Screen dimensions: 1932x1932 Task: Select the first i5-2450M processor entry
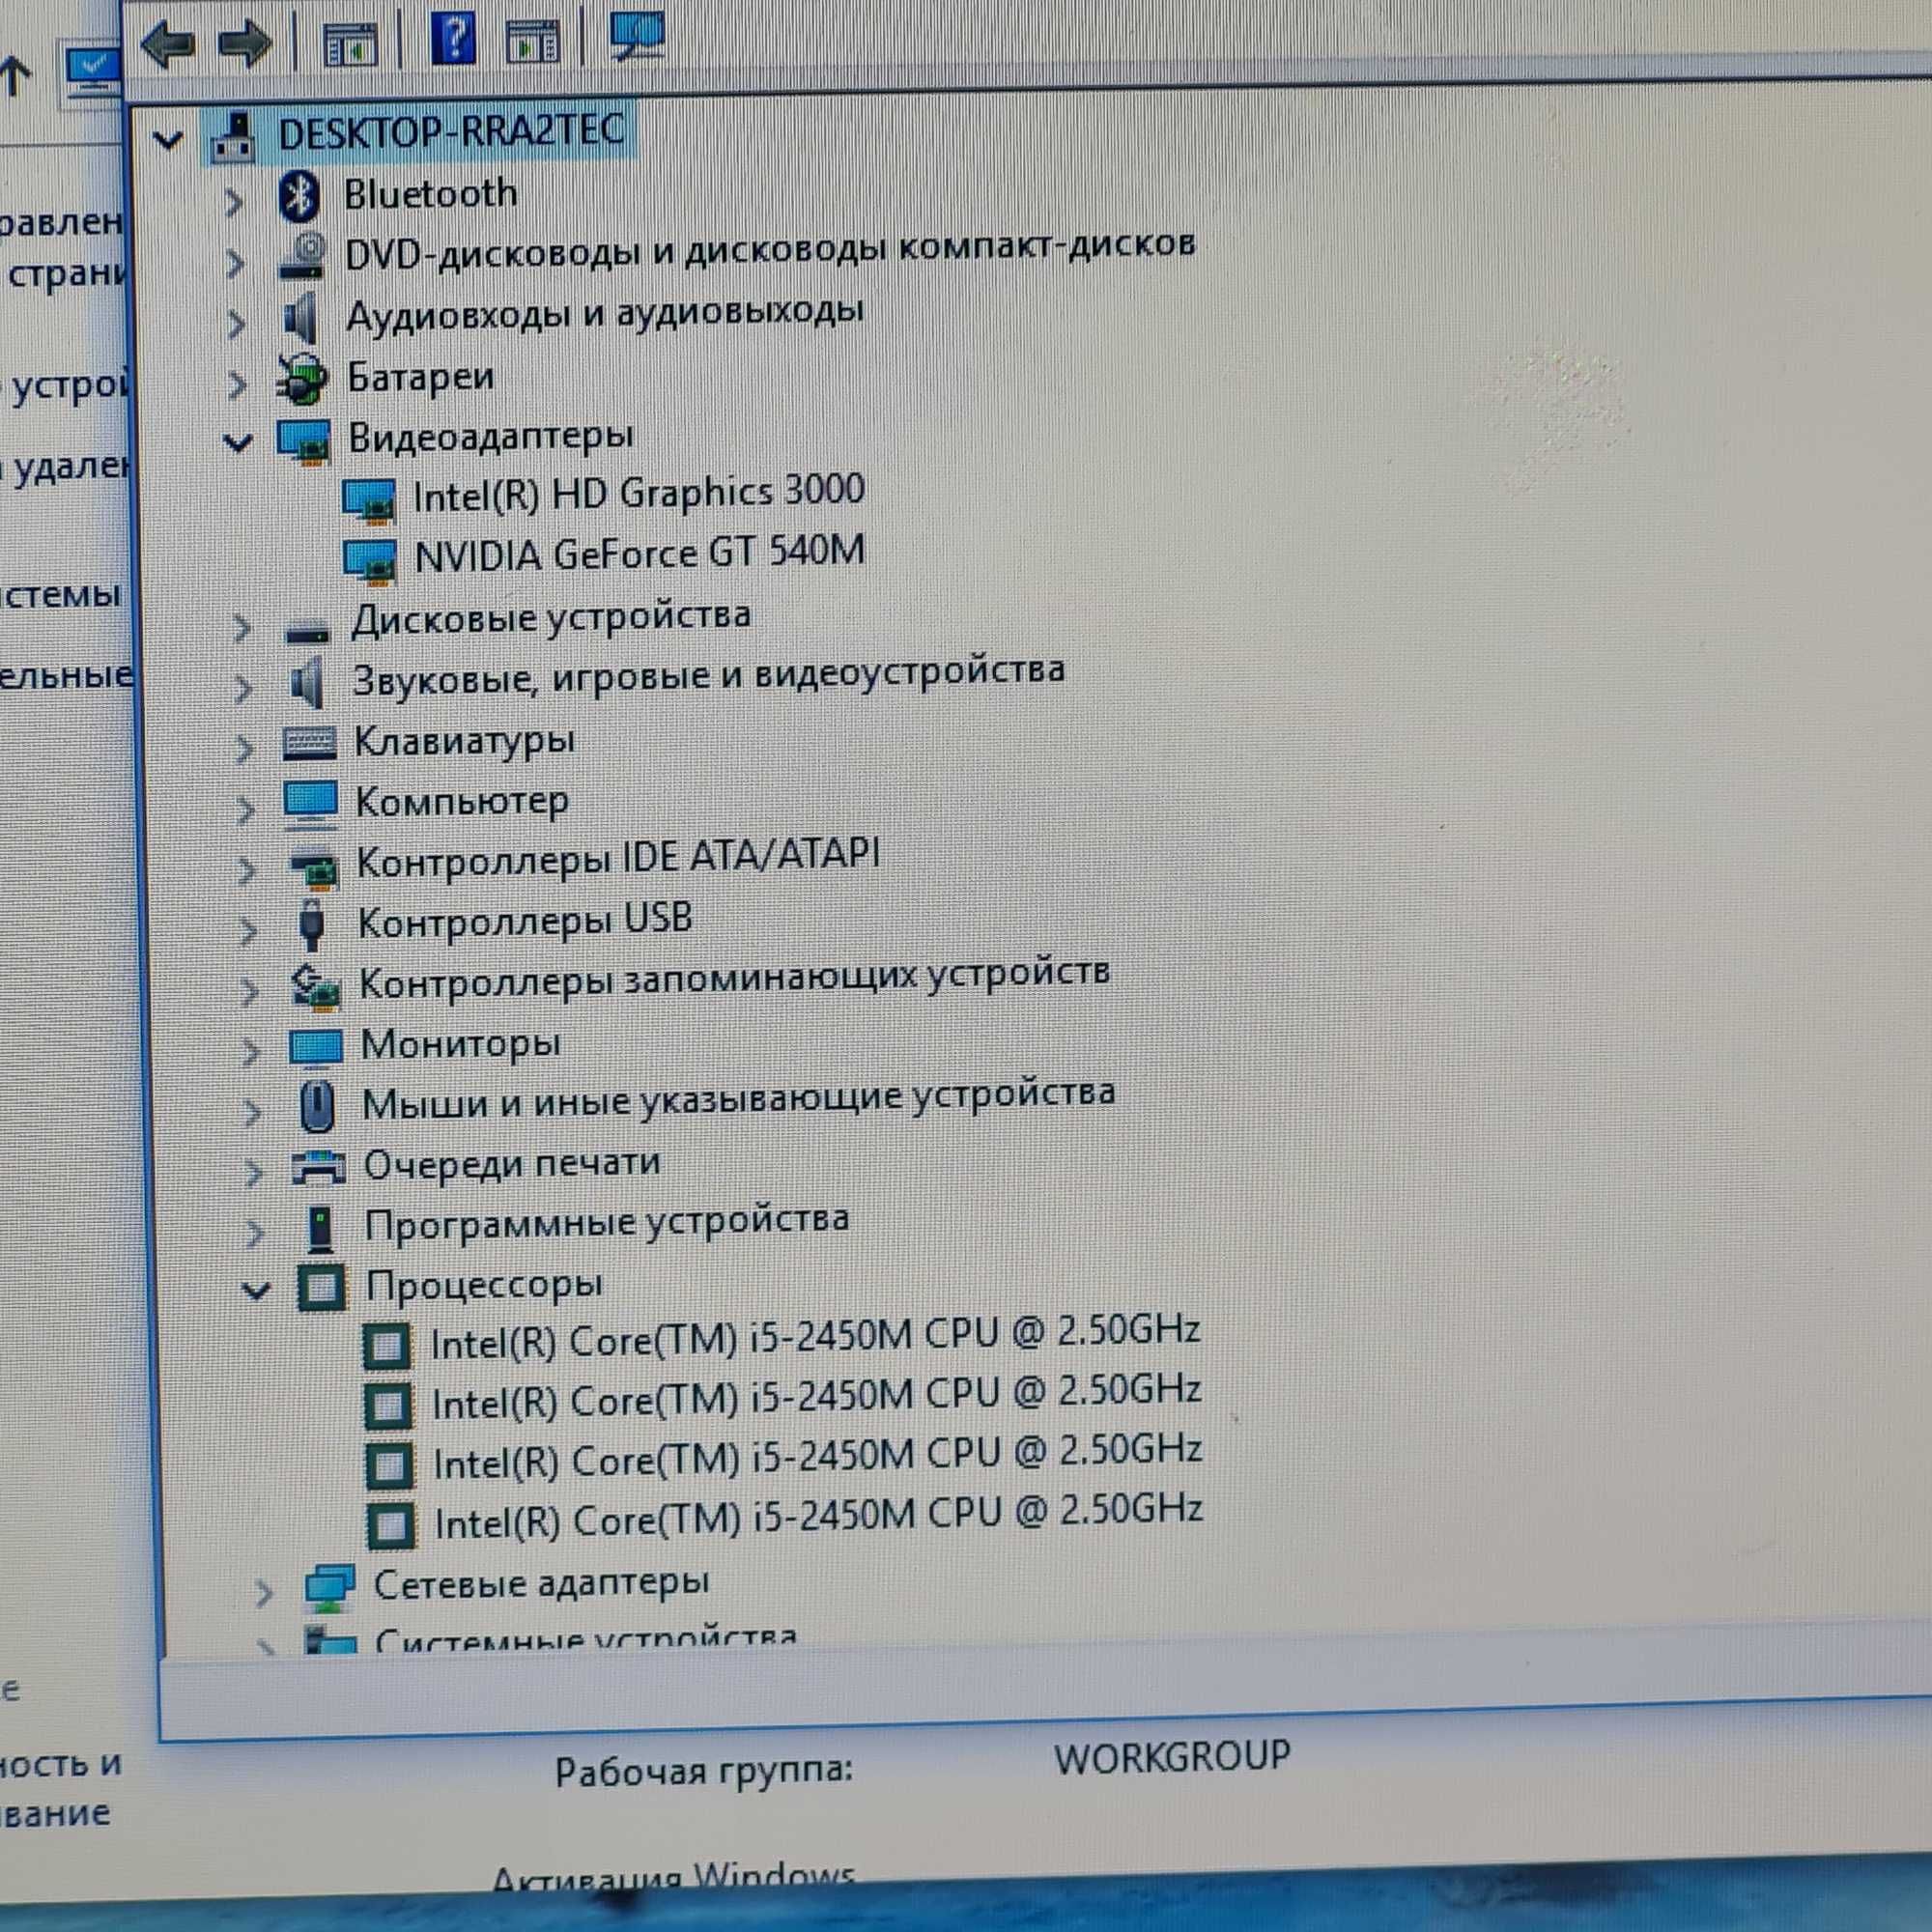pyautogui.click(x=815, y=1337)
